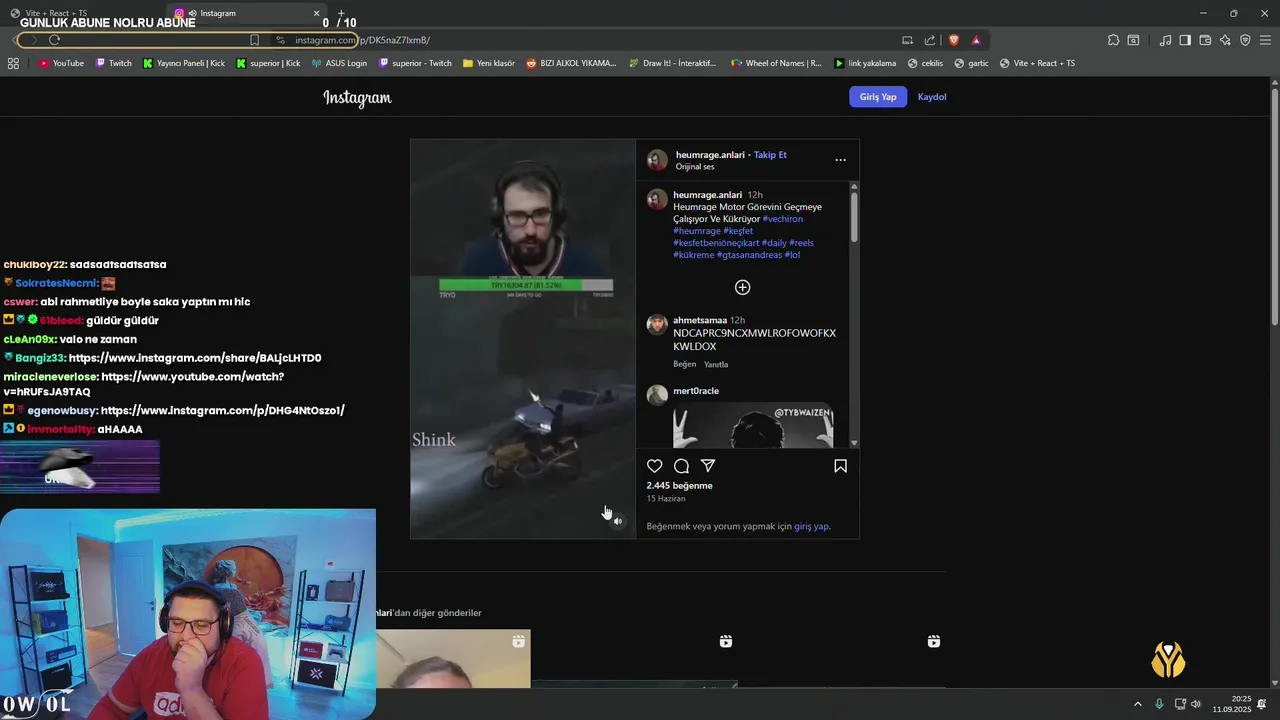Click the #vechiron hashtag

[782, 219]
